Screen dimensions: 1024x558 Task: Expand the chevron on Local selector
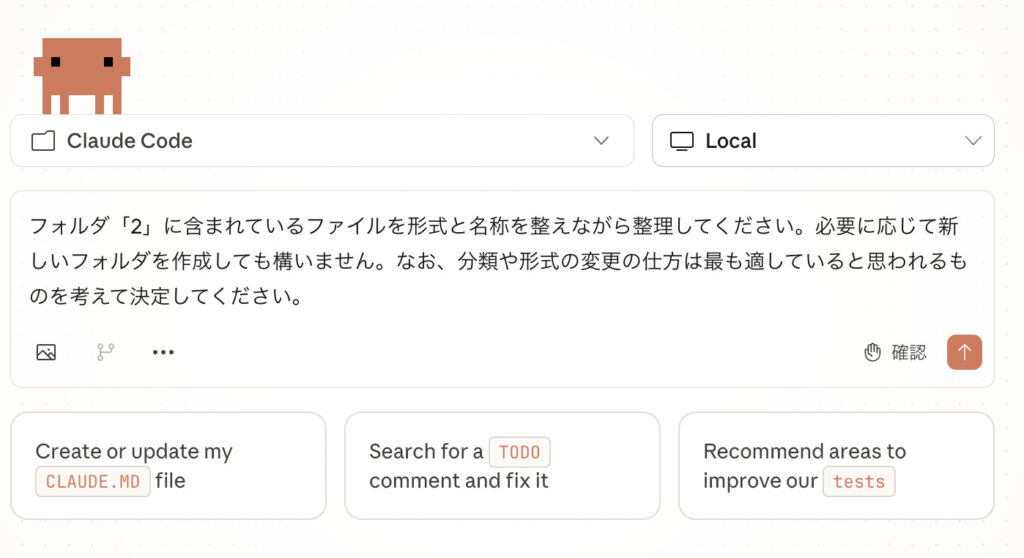pos(973,141)
